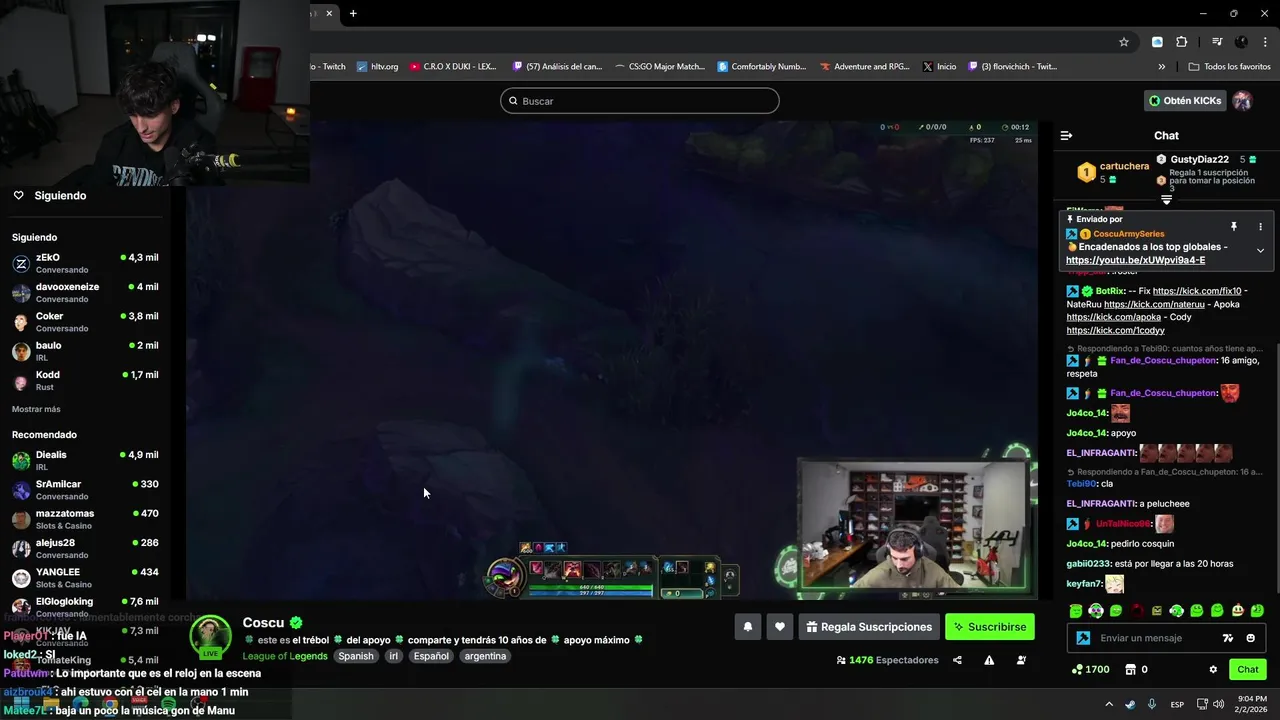The height and width of the screenshot is (720, 1280).
Task: Expand the gift leaderboard handle
Action: click(x=1166, y=200)
